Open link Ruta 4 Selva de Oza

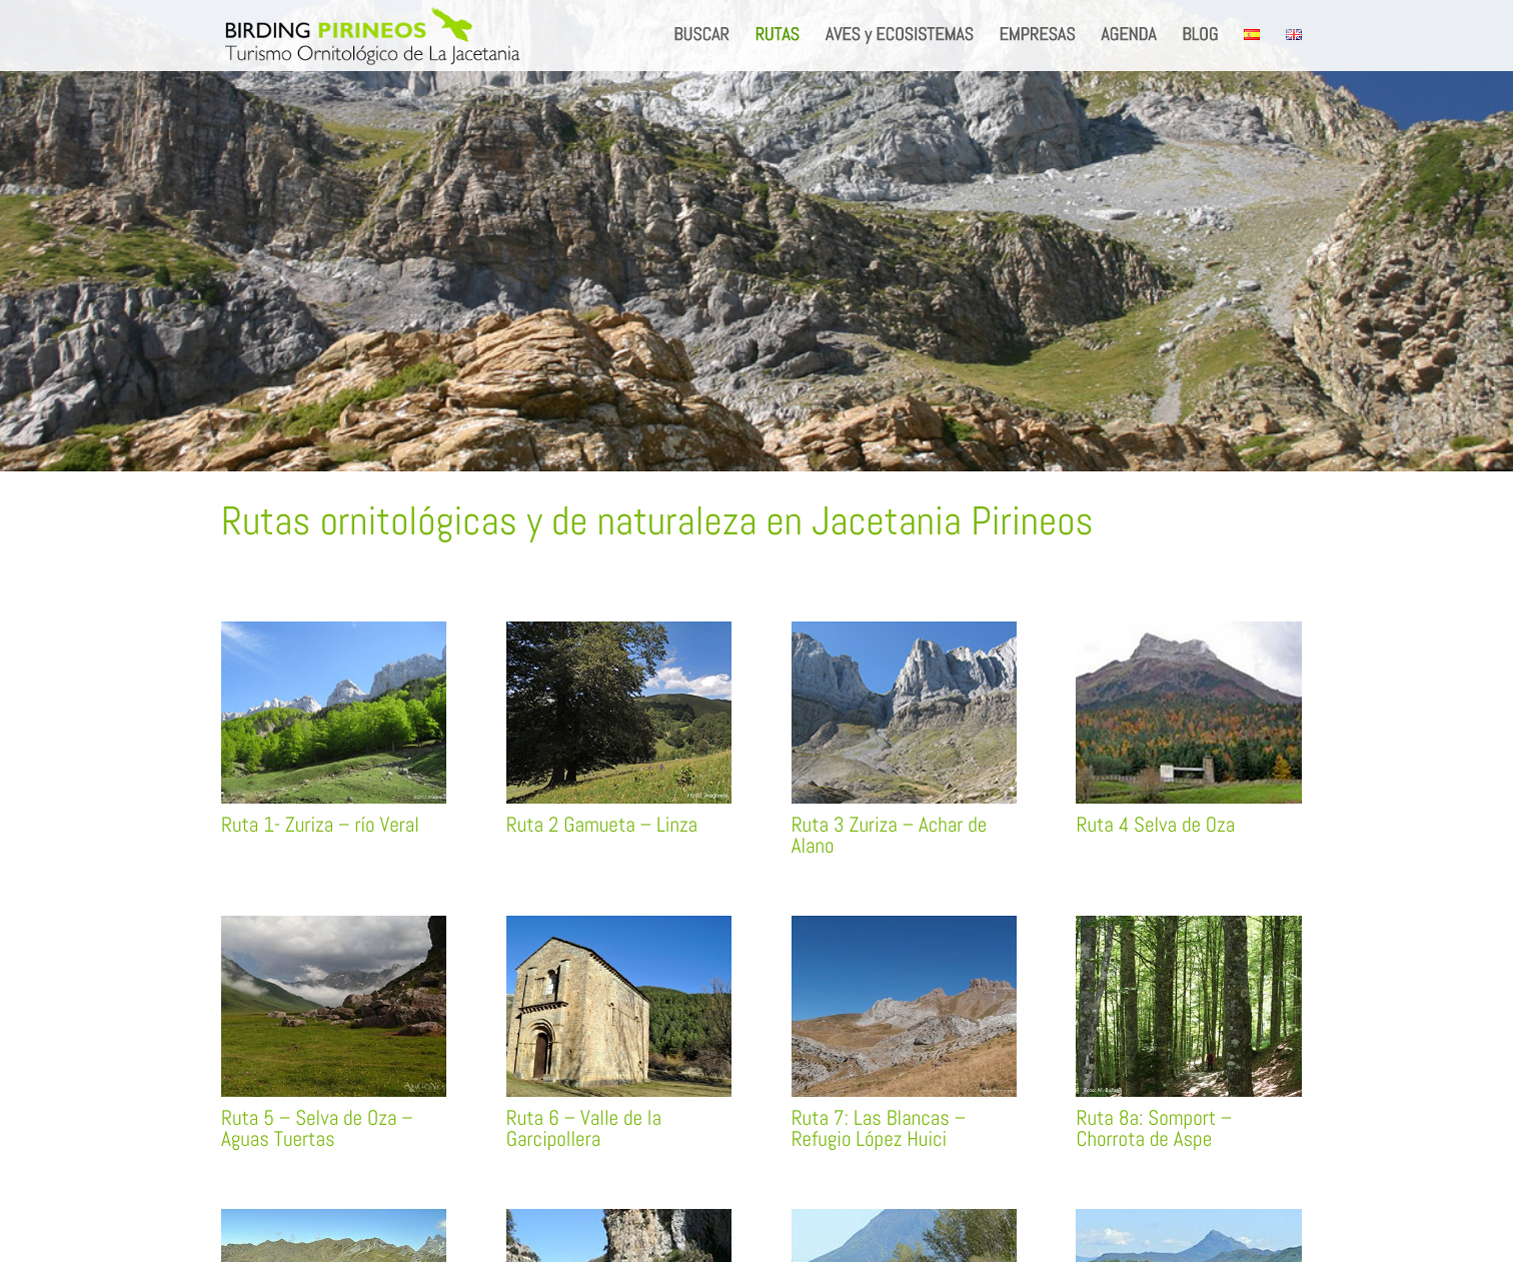(1155, 825)
